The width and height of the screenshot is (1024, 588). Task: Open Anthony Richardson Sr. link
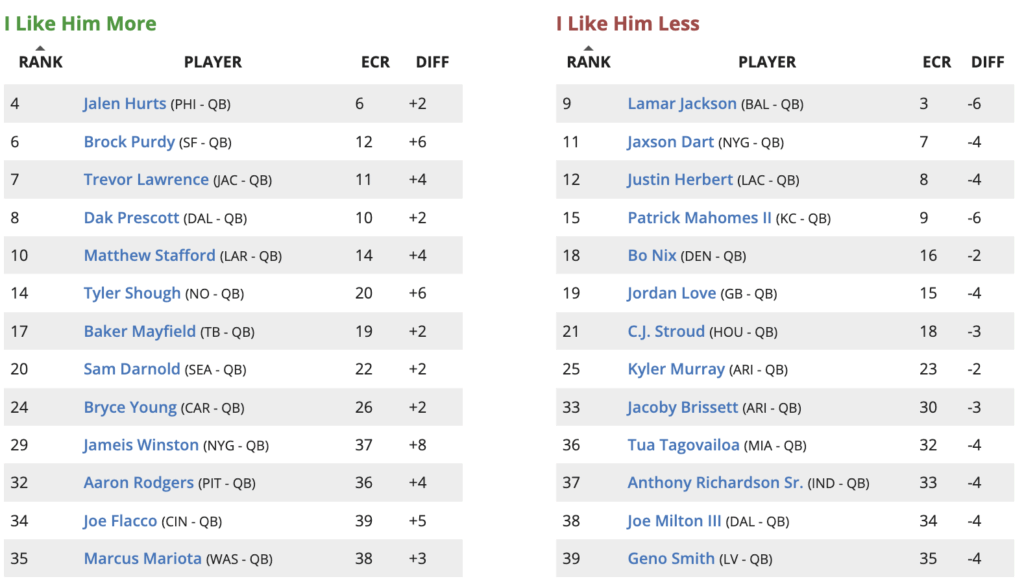715,483
